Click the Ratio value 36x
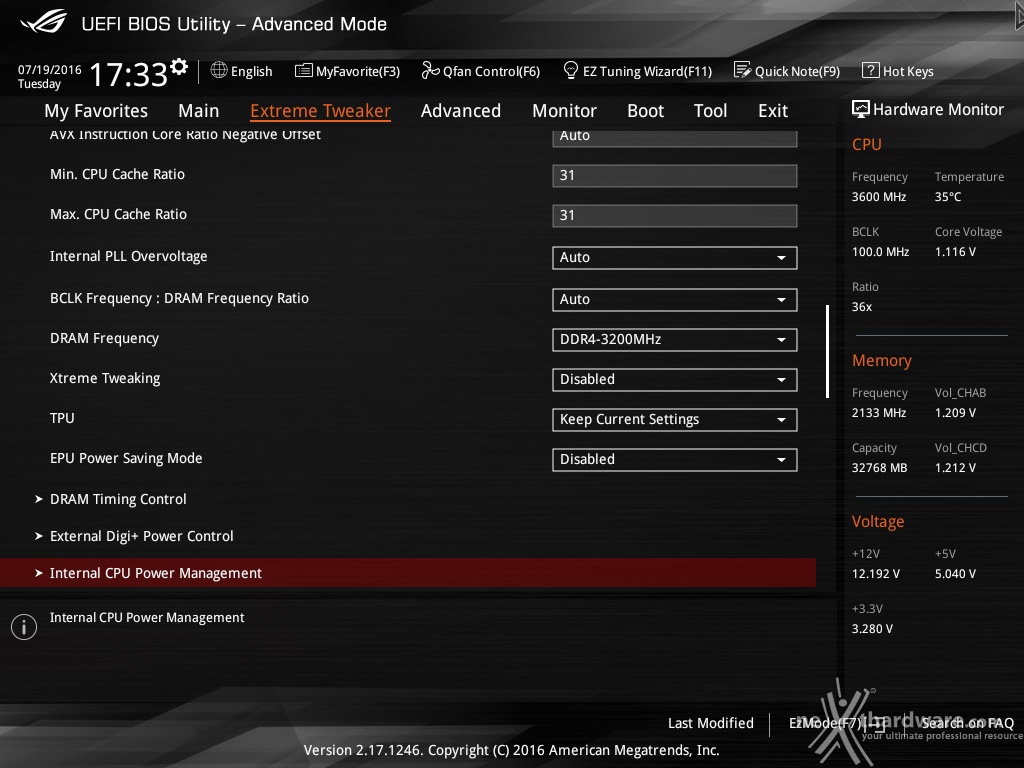Screen dimensions: 1024x768 coord(862,306)
